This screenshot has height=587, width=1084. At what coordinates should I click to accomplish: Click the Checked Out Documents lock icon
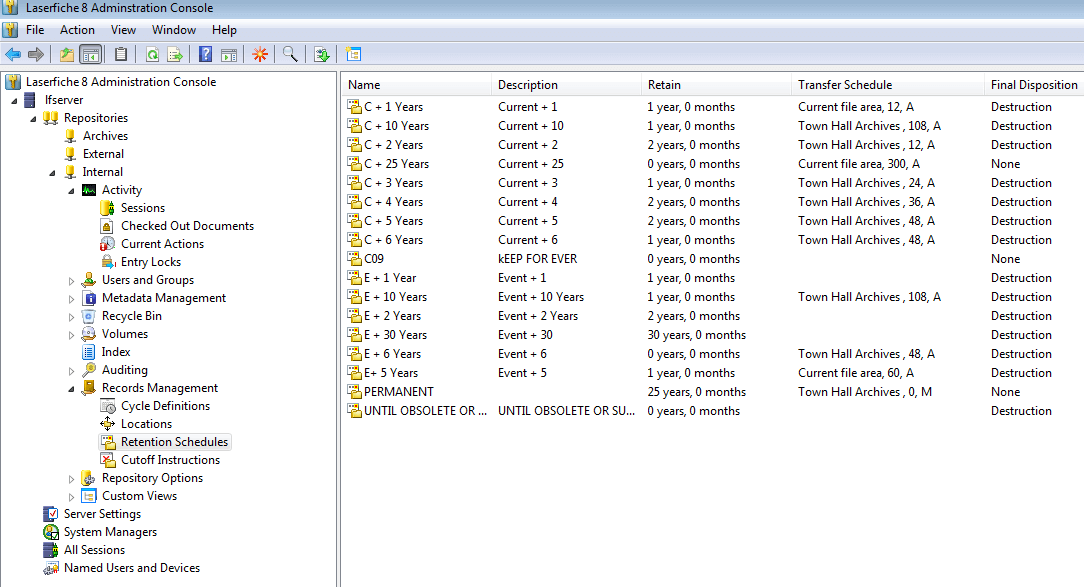pos(107,226)
